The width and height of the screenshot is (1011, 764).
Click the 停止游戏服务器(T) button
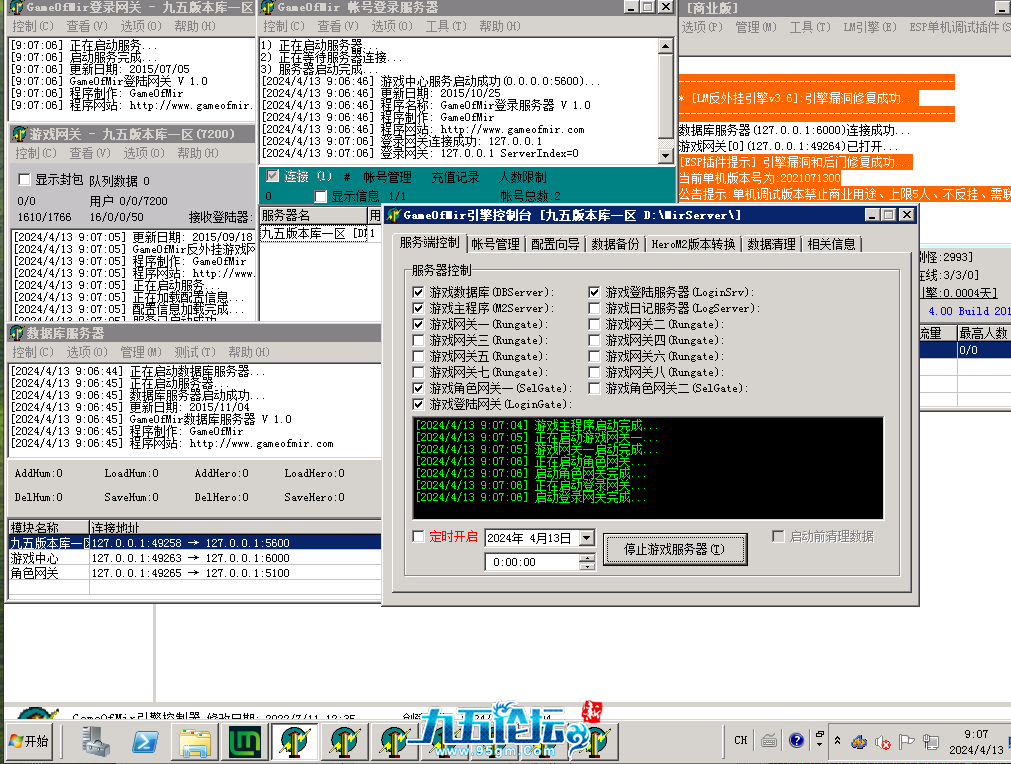tap(674, 549)
